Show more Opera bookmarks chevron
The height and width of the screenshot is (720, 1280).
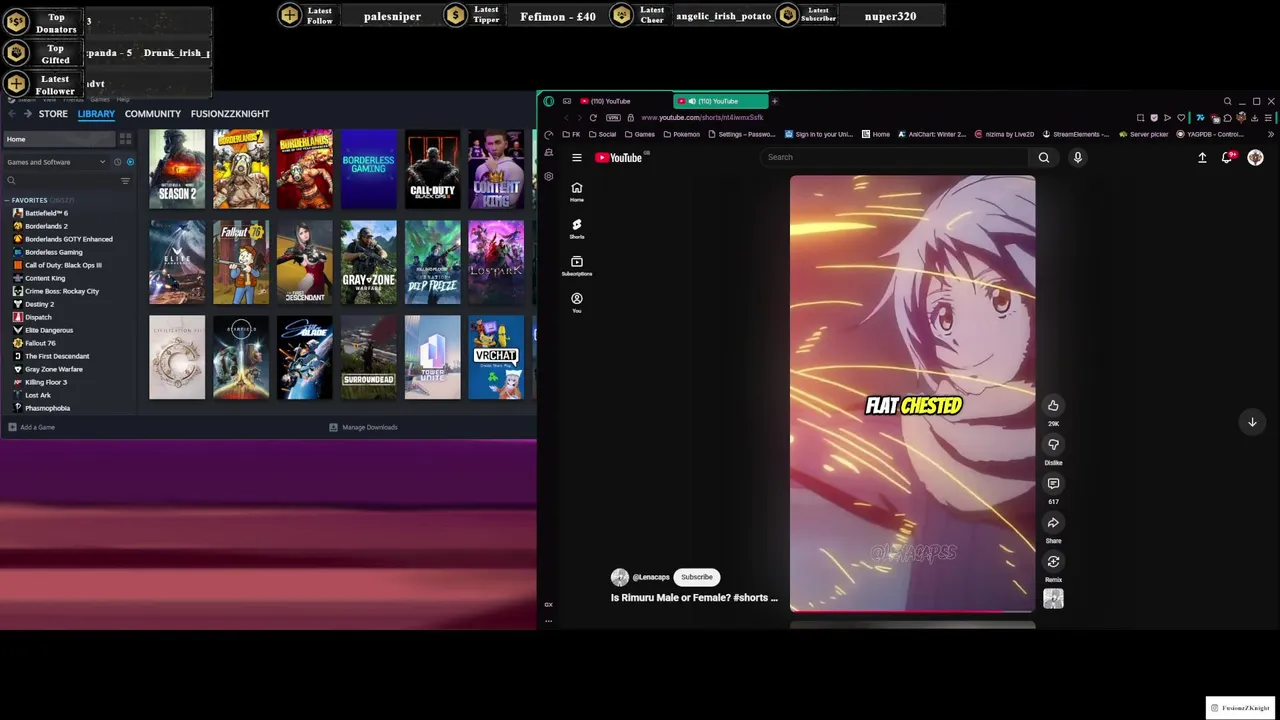pyautogui.click(x=1270, y=134)
